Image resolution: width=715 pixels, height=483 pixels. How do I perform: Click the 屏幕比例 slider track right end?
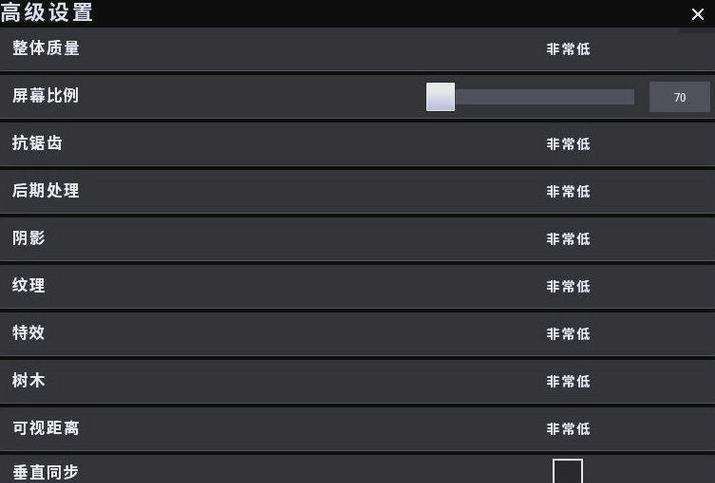(x=631, y=97)
